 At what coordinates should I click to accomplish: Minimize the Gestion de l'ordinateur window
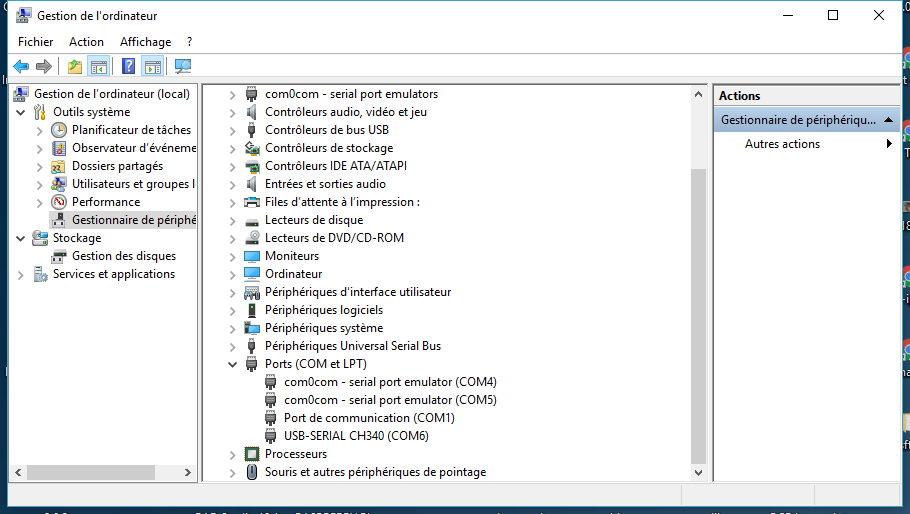788,15
